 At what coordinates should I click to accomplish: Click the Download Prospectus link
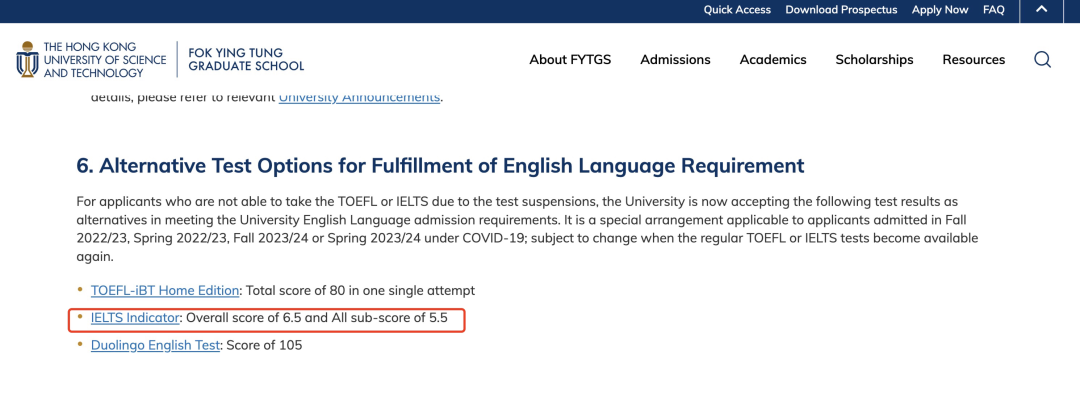(841, 10)
